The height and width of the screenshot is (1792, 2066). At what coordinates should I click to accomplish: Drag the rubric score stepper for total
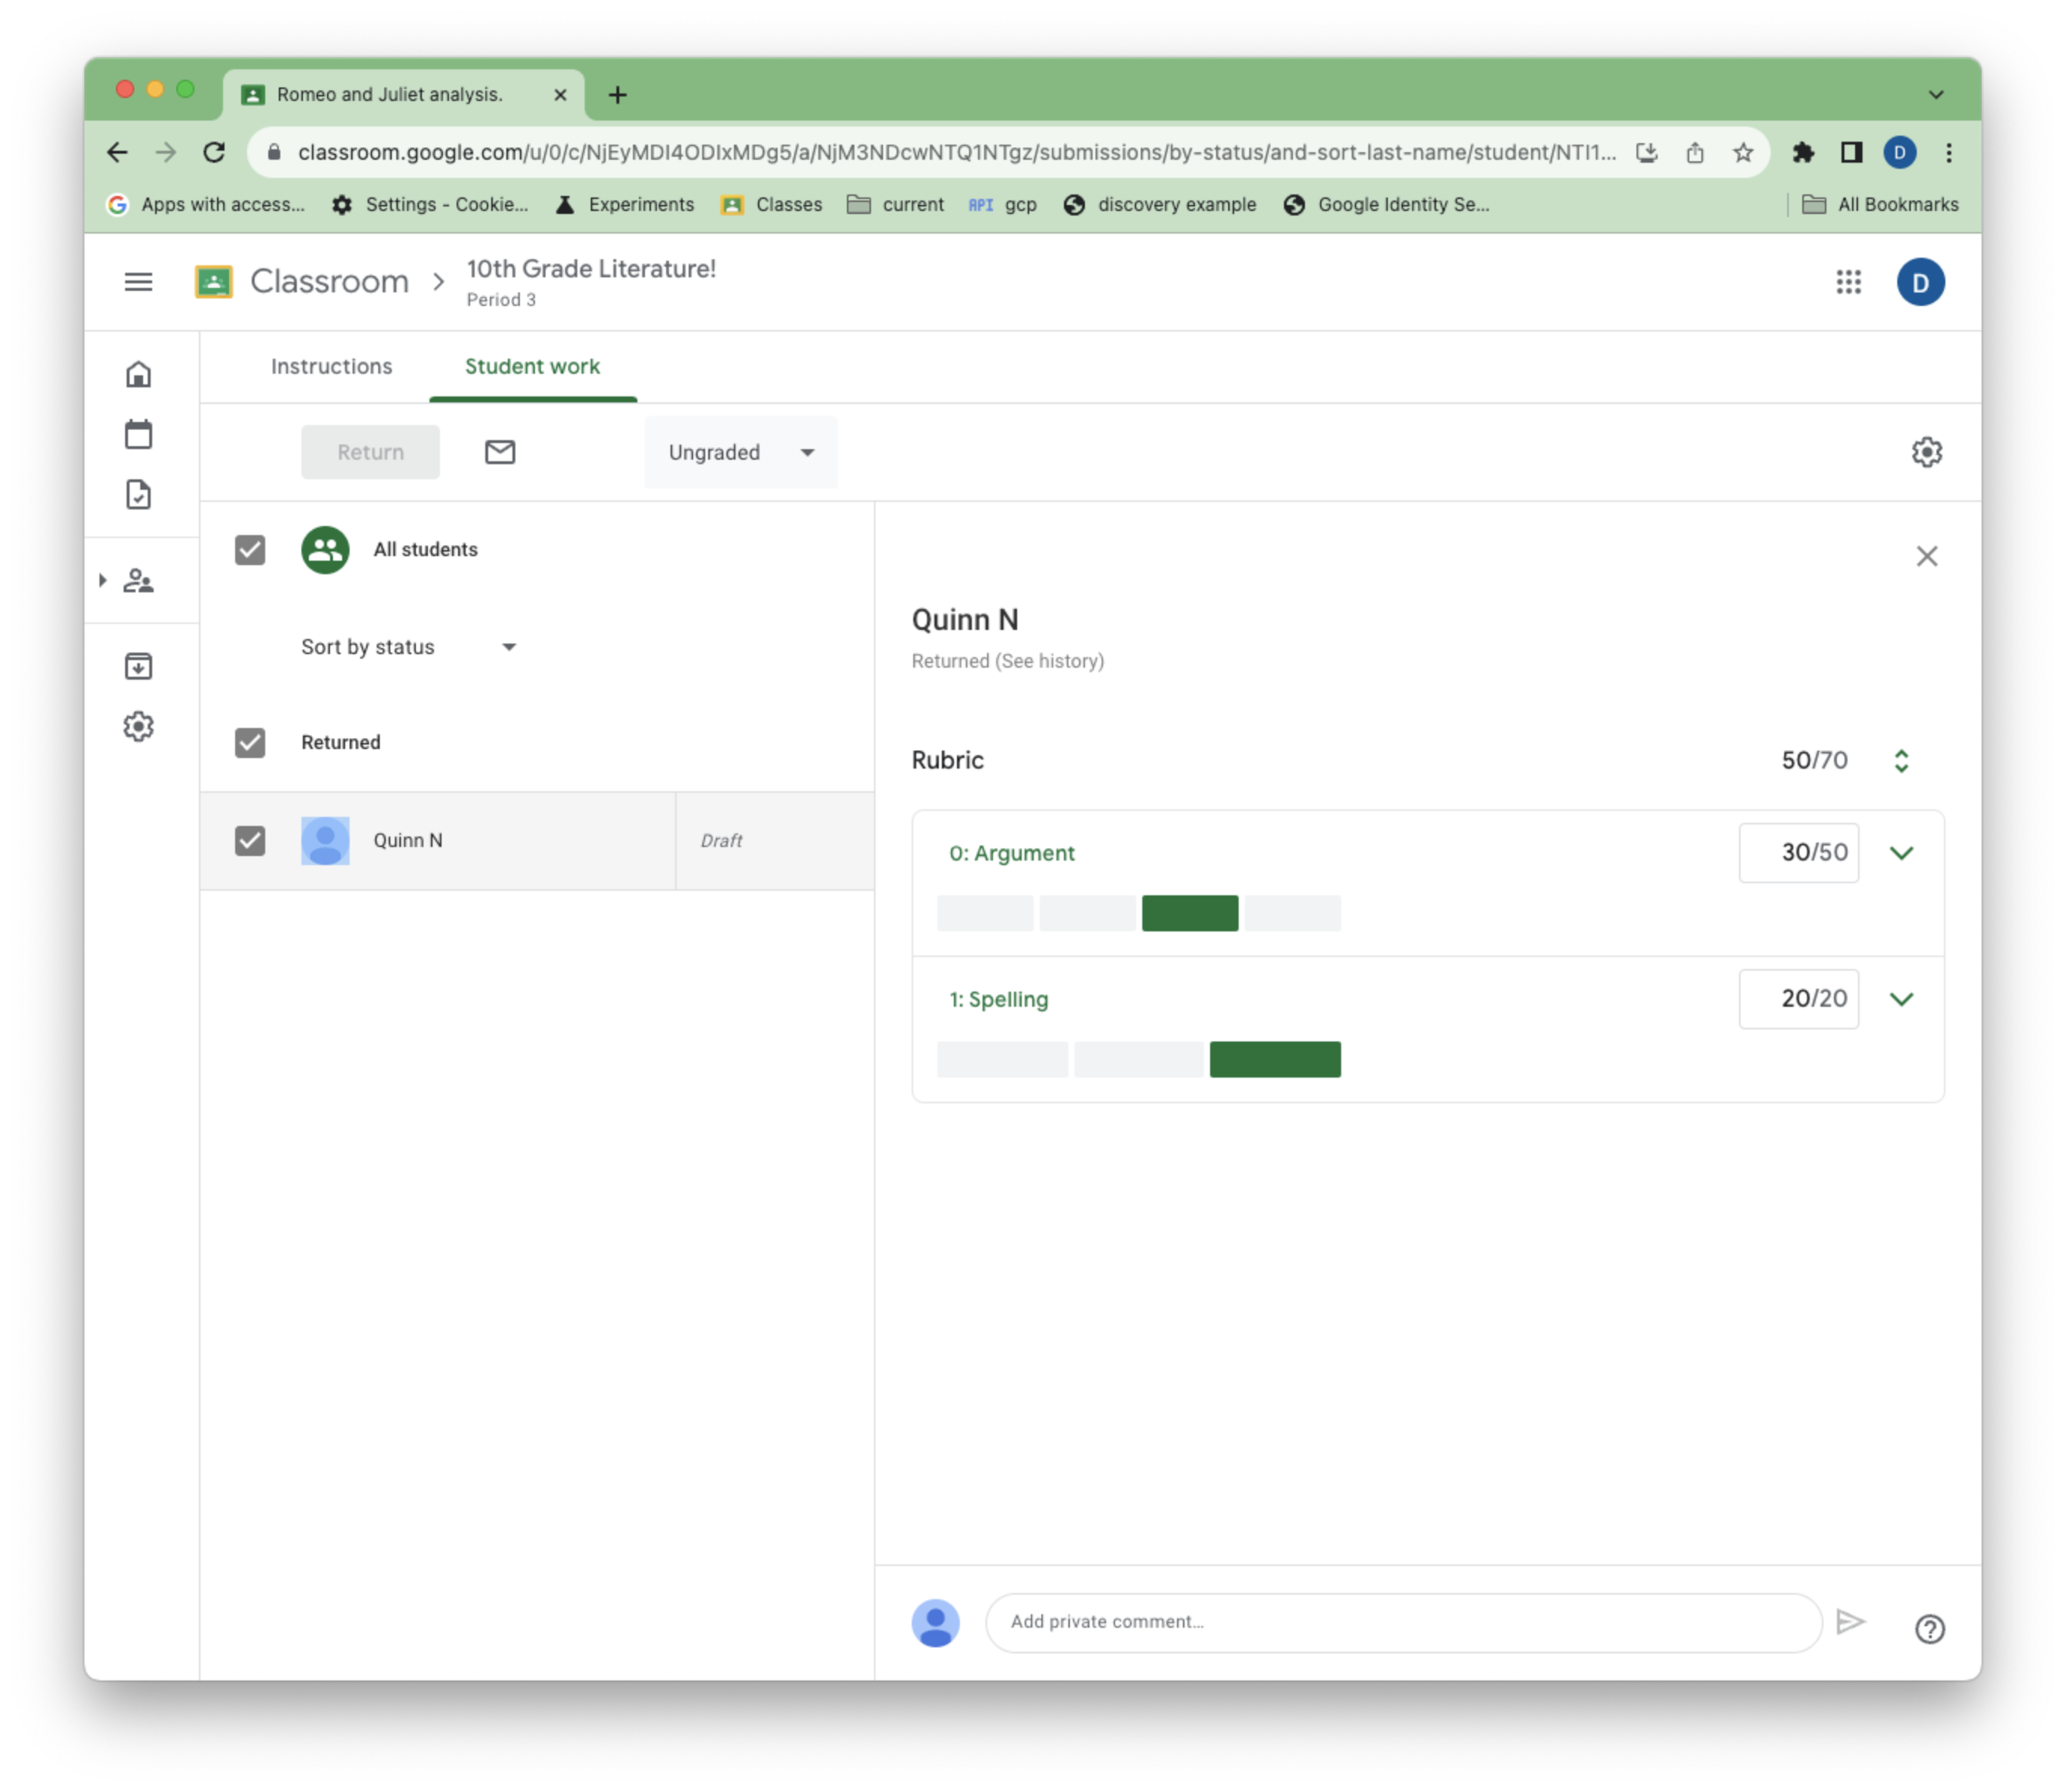[x=1902, y=759]
